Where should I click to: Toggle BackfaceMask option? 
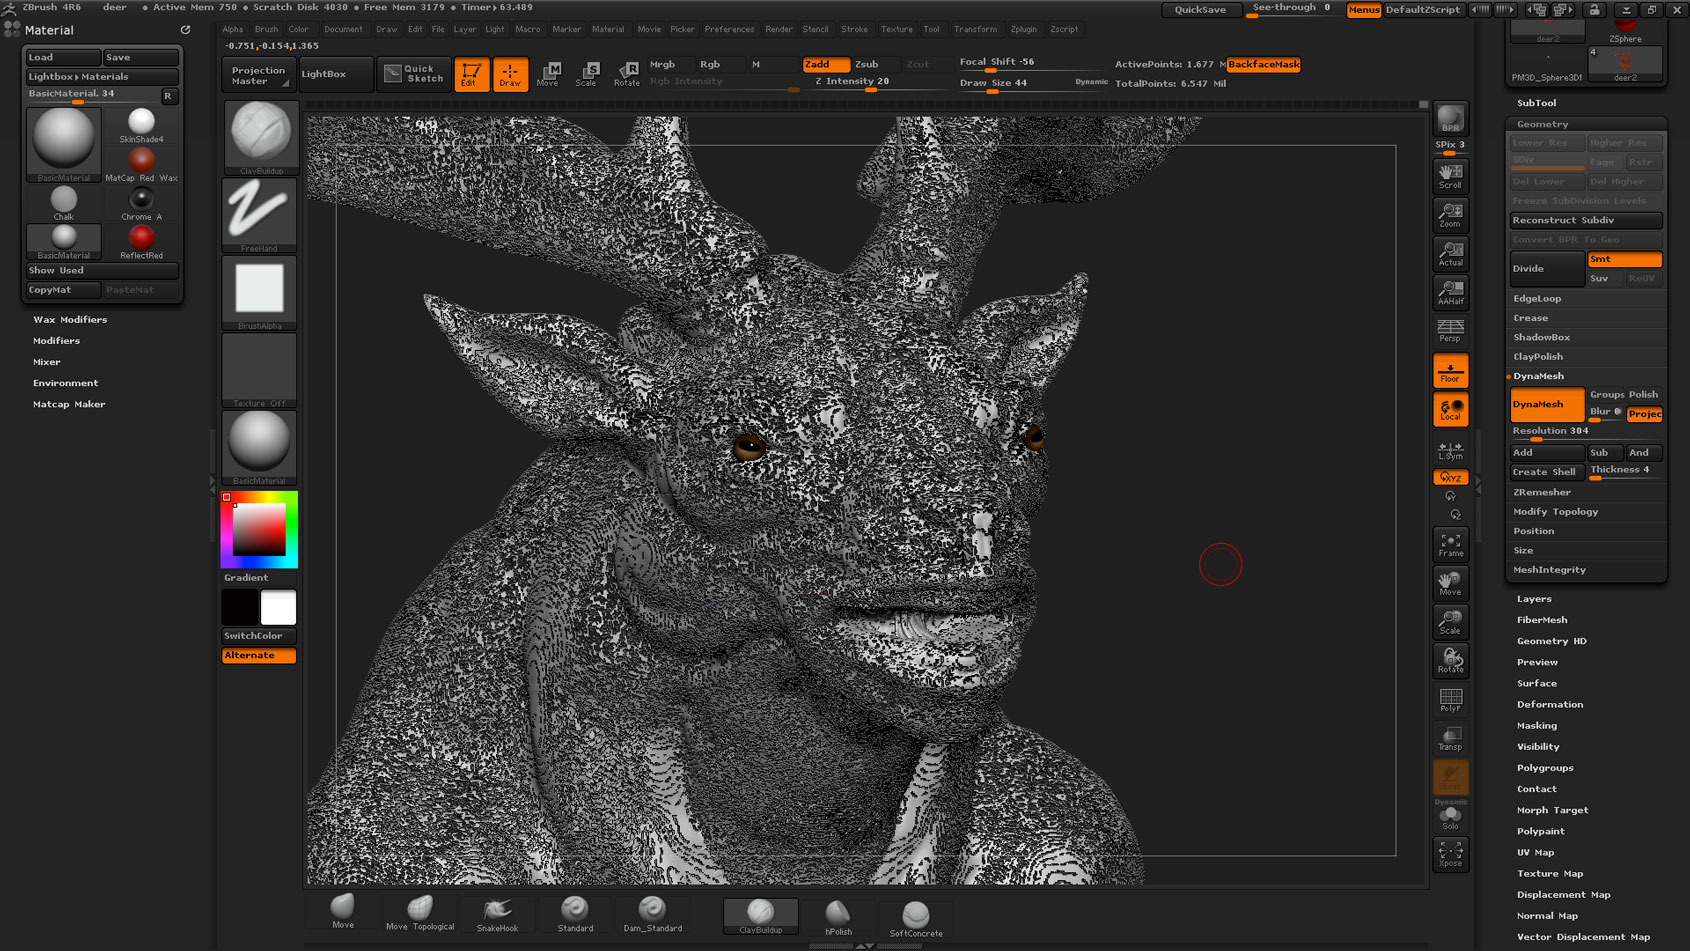1263,64
